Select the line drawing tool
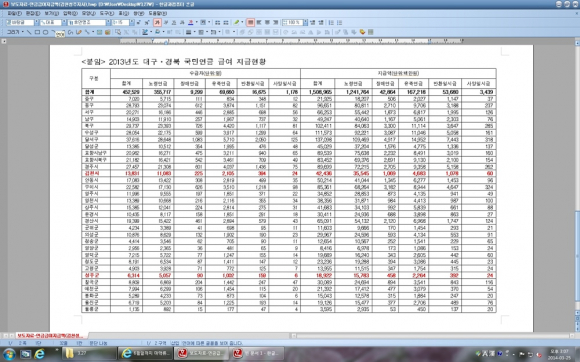The height and width of the screenshot is (362, 580). [x=29, y=32]
